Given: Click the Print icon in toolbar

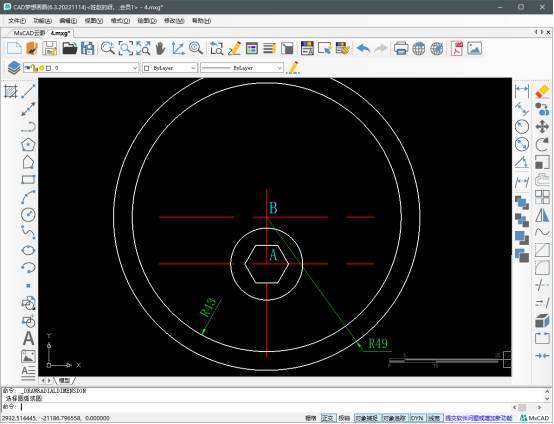Looking at the screenshot, I should pos(401,48).
